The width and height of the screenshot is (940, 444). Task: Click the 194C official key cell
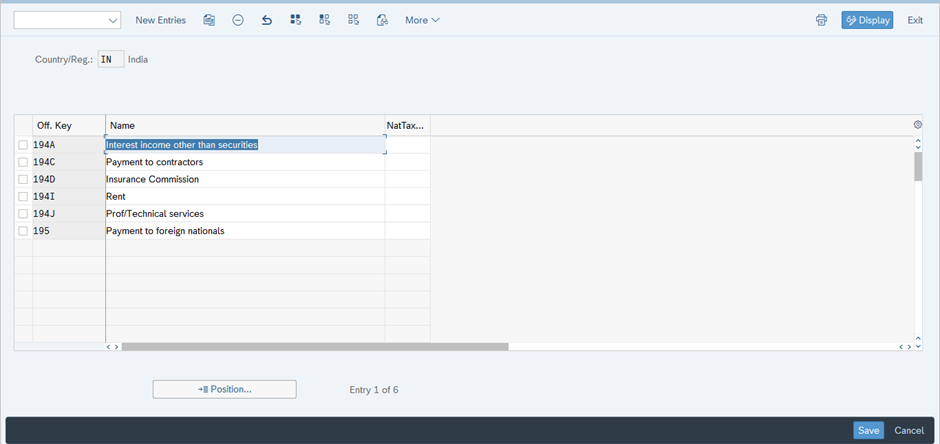pyautogui.click(x=68, y=162)
